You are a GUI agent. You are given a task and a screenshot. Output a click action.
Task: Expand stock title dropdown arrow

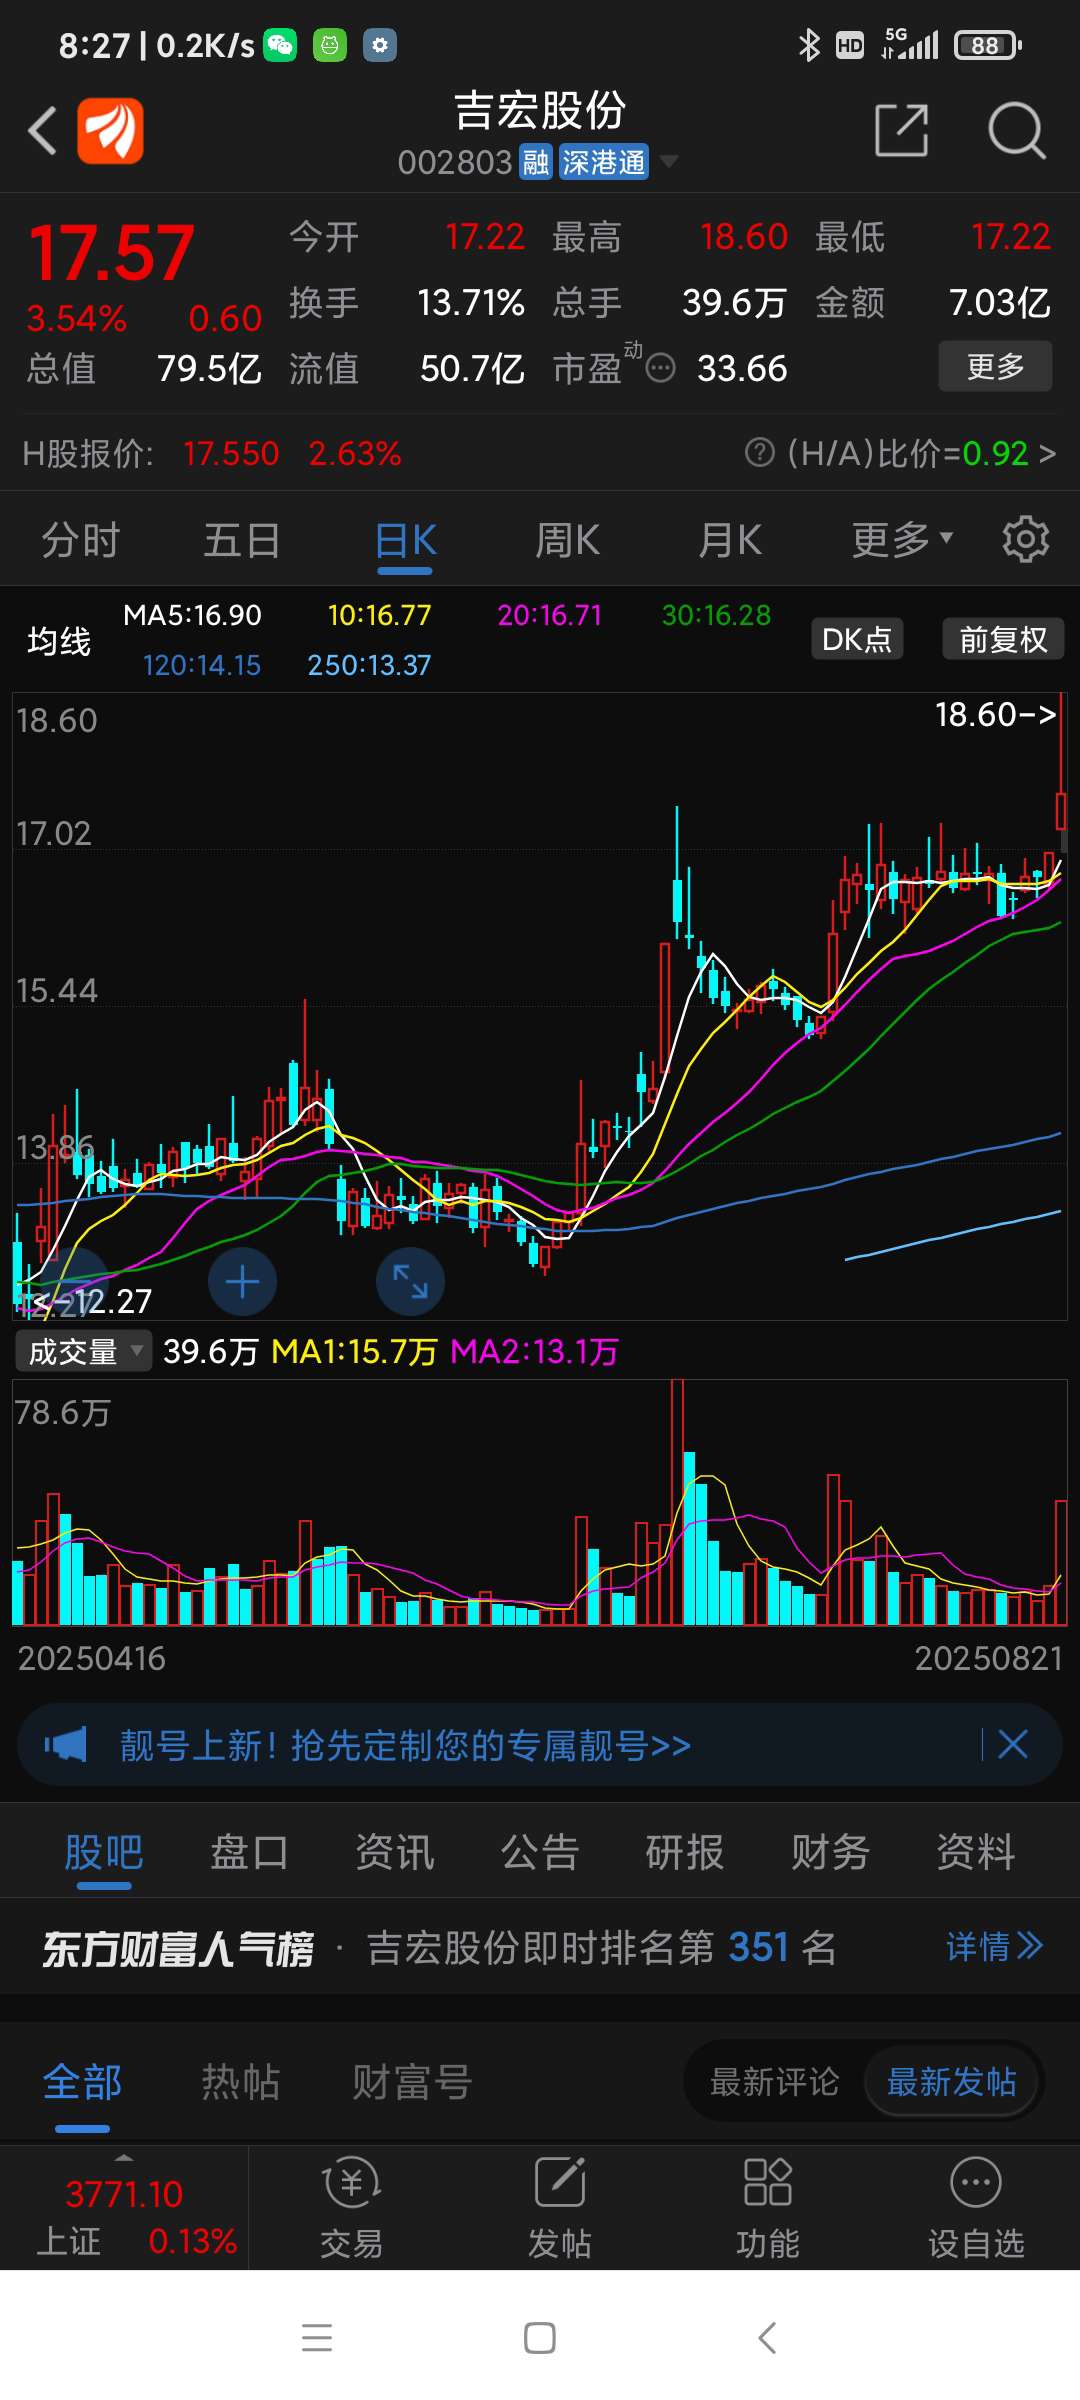669,161
